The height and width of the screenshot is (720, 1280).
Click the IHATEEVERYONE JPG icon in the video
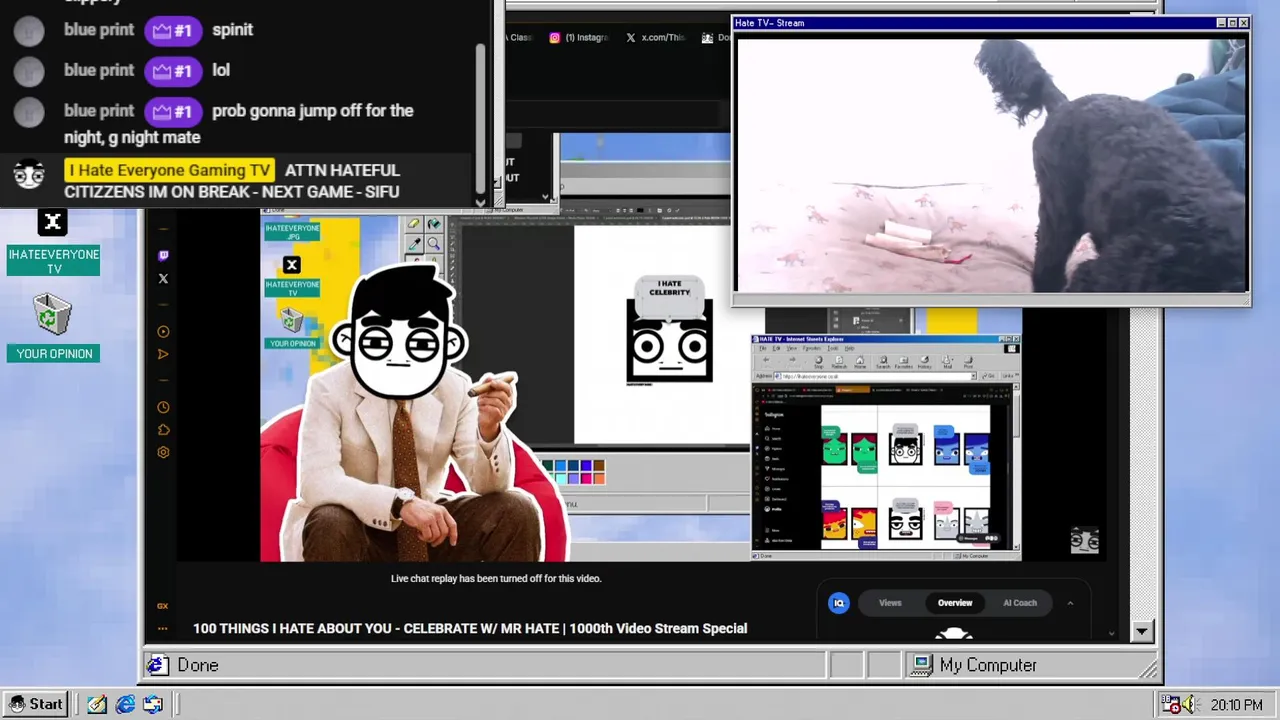[x=292, y=232]
